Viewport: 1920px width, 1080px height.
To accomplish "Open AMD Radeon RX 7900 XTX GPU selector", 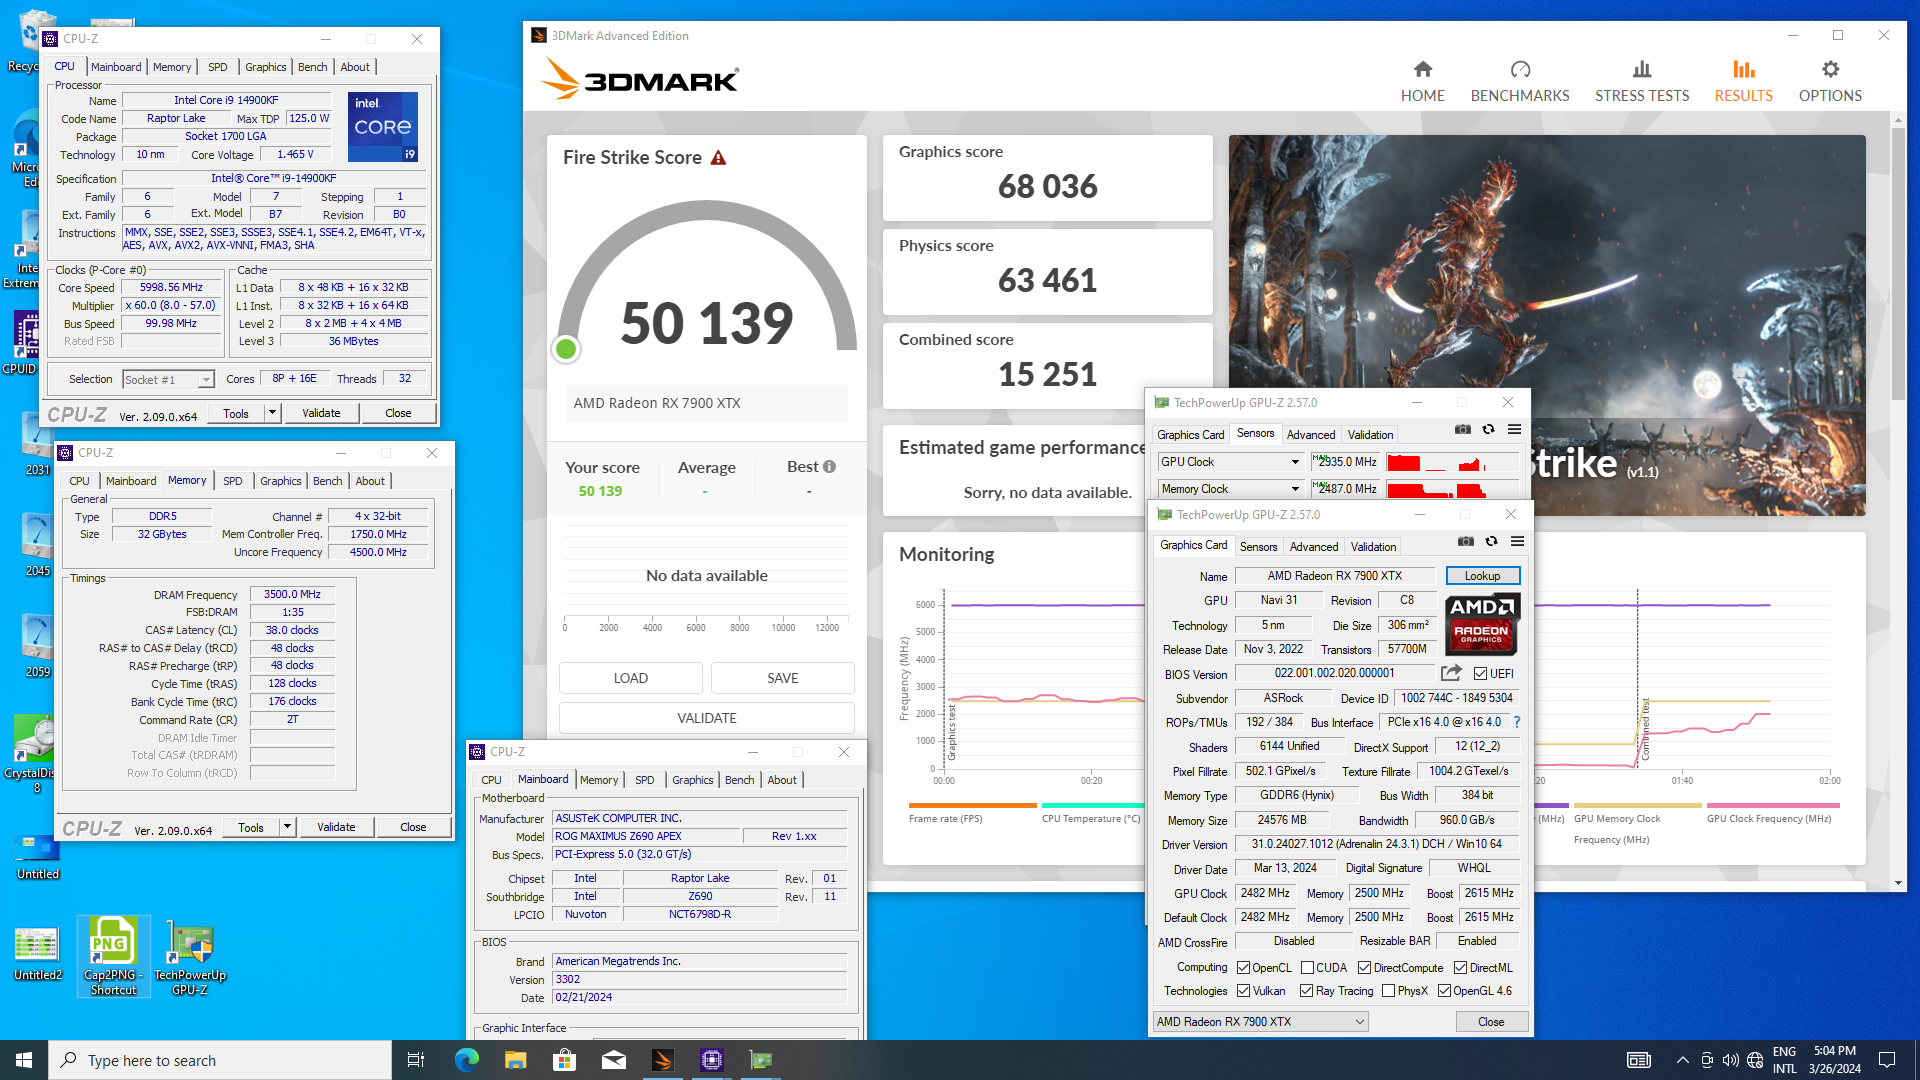I will pyautogui.click(x=1260, y=1022).
